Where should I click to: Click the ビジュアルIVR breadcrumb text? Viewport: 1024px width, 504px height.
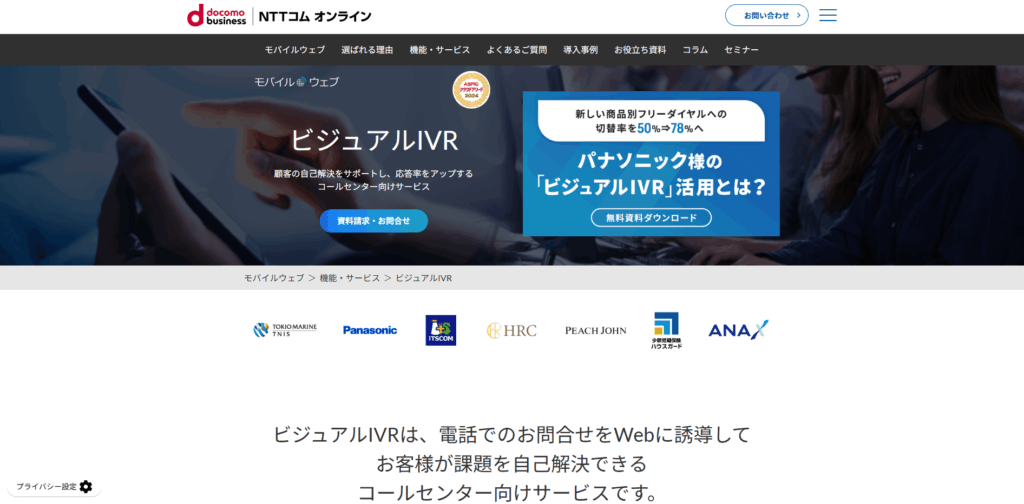pyautogui.click(x=423, y=278)
